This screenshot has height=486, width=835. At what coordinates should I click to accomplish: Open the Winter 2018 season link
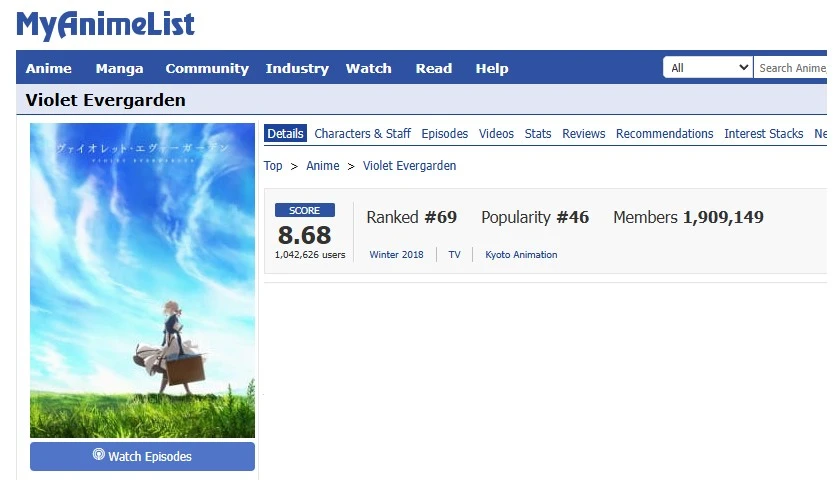(396, 255)
